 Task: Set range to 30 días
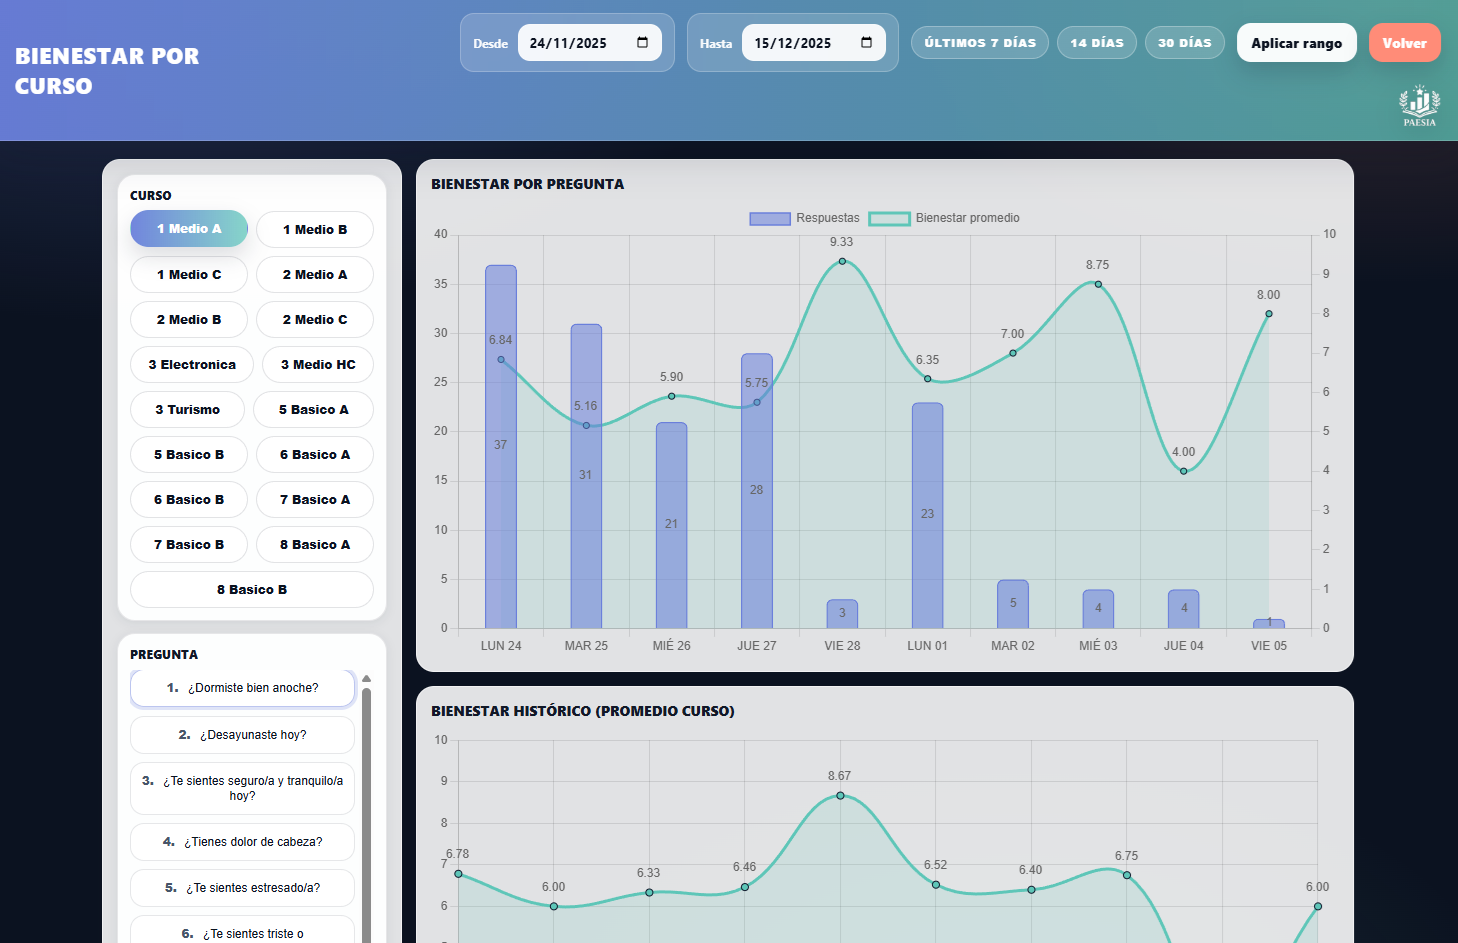click(1184, 43)
